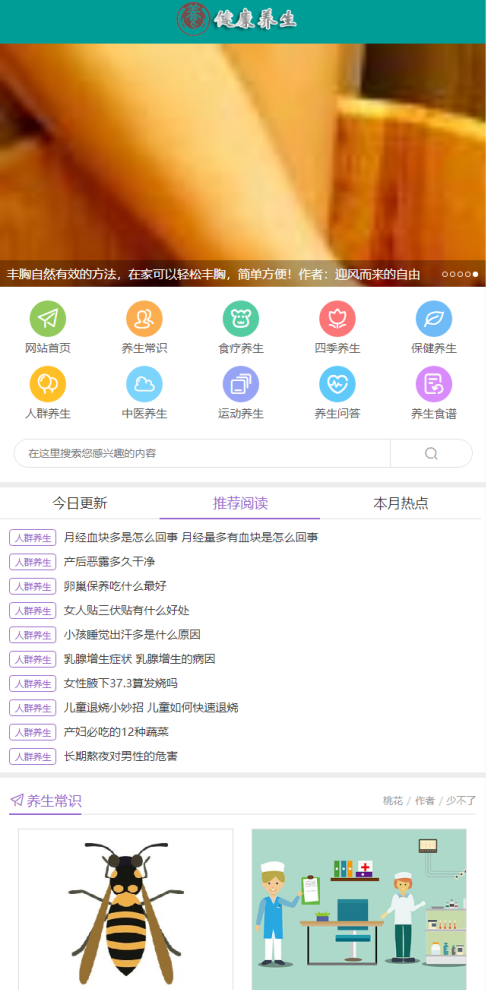Open article 月经血块多是怎么回事
The width and height of the screenshot is (486, 990).
point(191,537)
